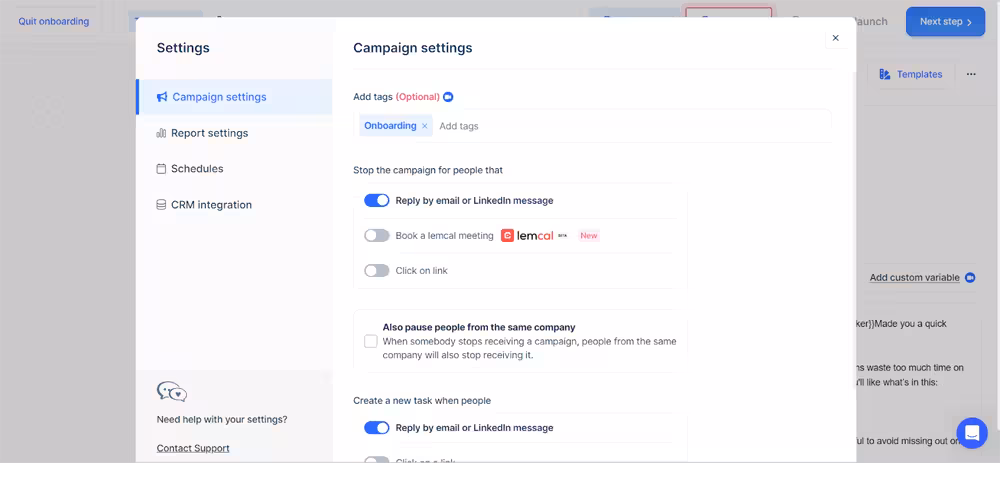Enable the Book a lemcal meeting toggle
This screenshot has width=1000, height=500.
coord(376,236)
